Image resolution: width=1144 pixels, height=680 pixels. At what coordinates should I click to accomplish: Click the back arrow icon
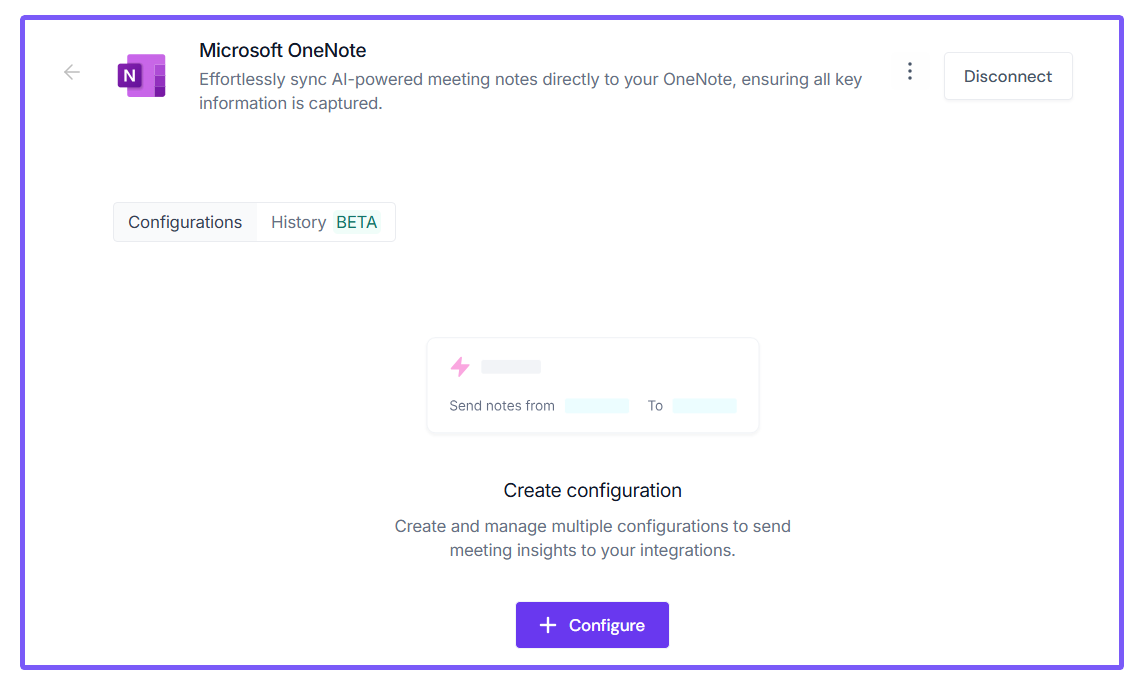(x=72, y=72)
